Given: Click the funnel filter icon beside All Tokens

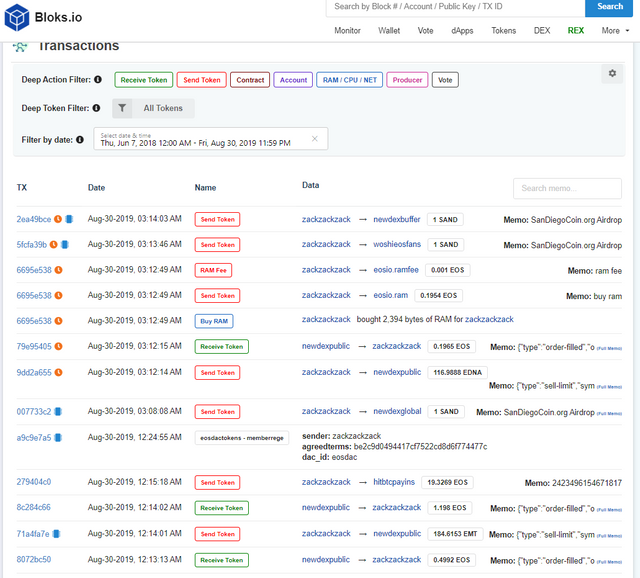Looking at the screenshot, I should (122, 108).
